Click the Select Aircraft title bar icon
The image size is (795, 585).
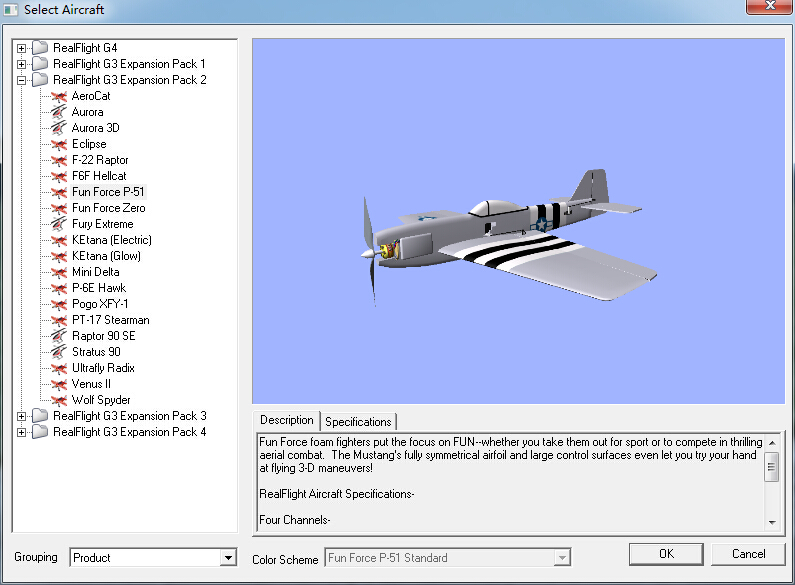tap(11, 10)
